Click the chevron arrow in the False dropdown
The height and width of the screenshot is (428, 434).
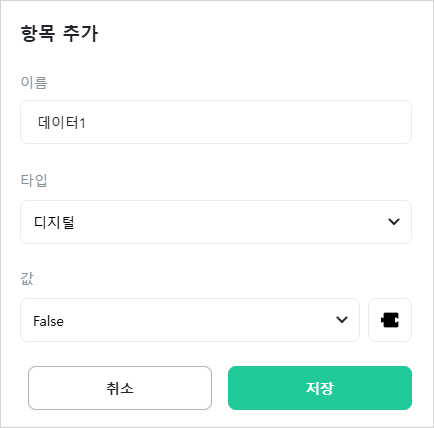(342, 320)
